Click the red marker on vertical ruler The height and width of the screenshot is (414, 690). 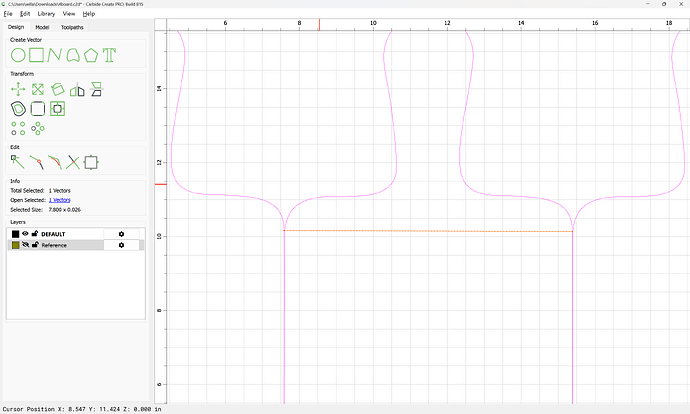161,184
